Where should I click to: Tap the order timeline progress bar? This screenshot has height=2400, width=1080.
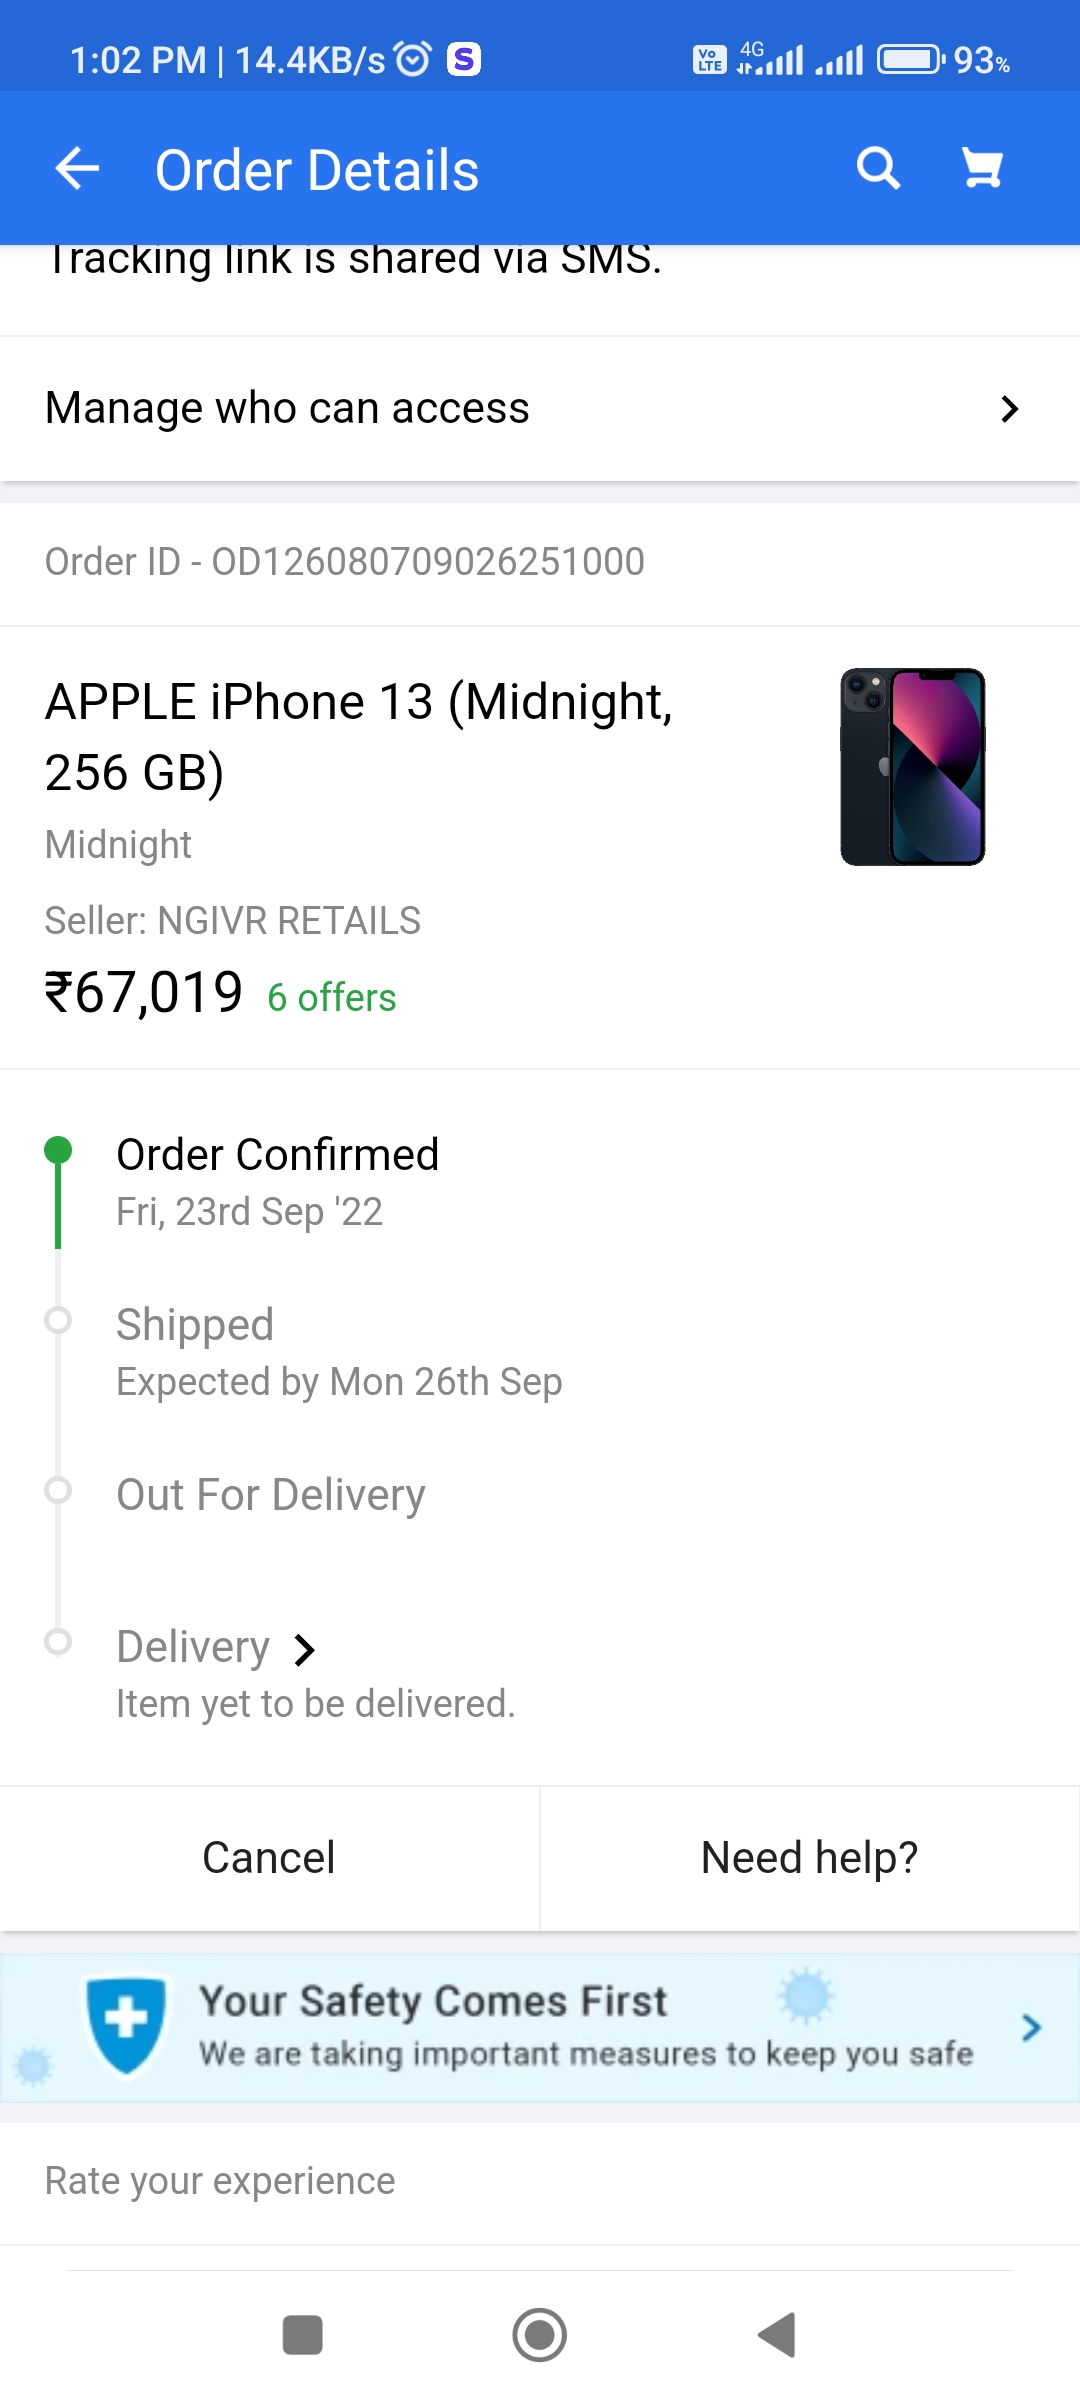57,1400
